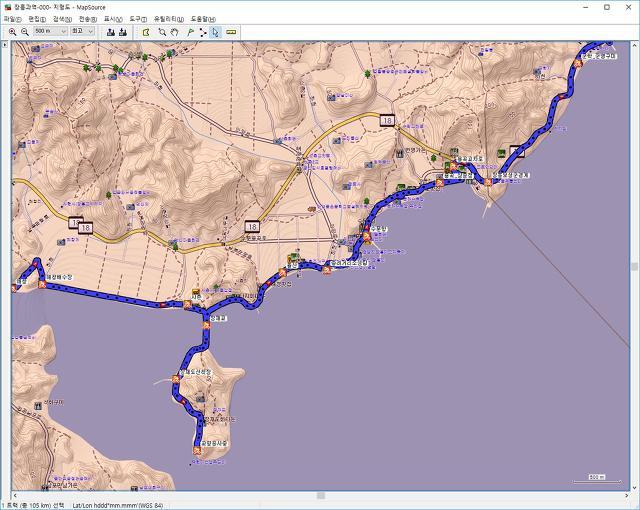Screen dimensions: 640x510
Task: Open the 검색(S) menu
Action: pyautogui.click(x=62, y=19)
